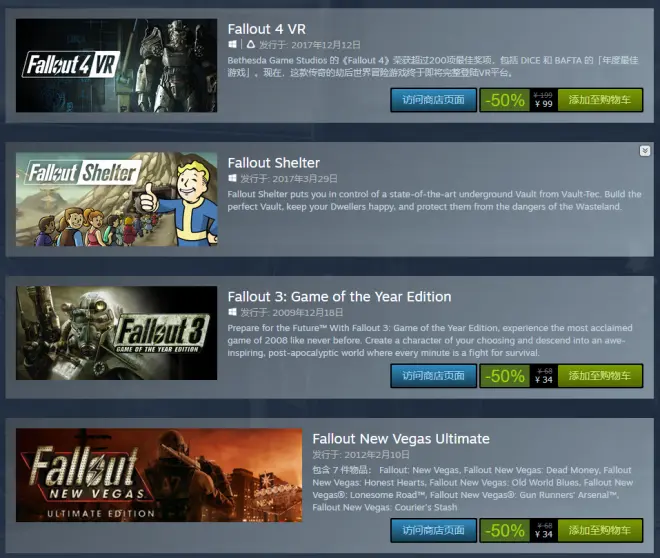Visit store page for Fallout 3 GOTY
660x558 pixels.
[434, 376]
